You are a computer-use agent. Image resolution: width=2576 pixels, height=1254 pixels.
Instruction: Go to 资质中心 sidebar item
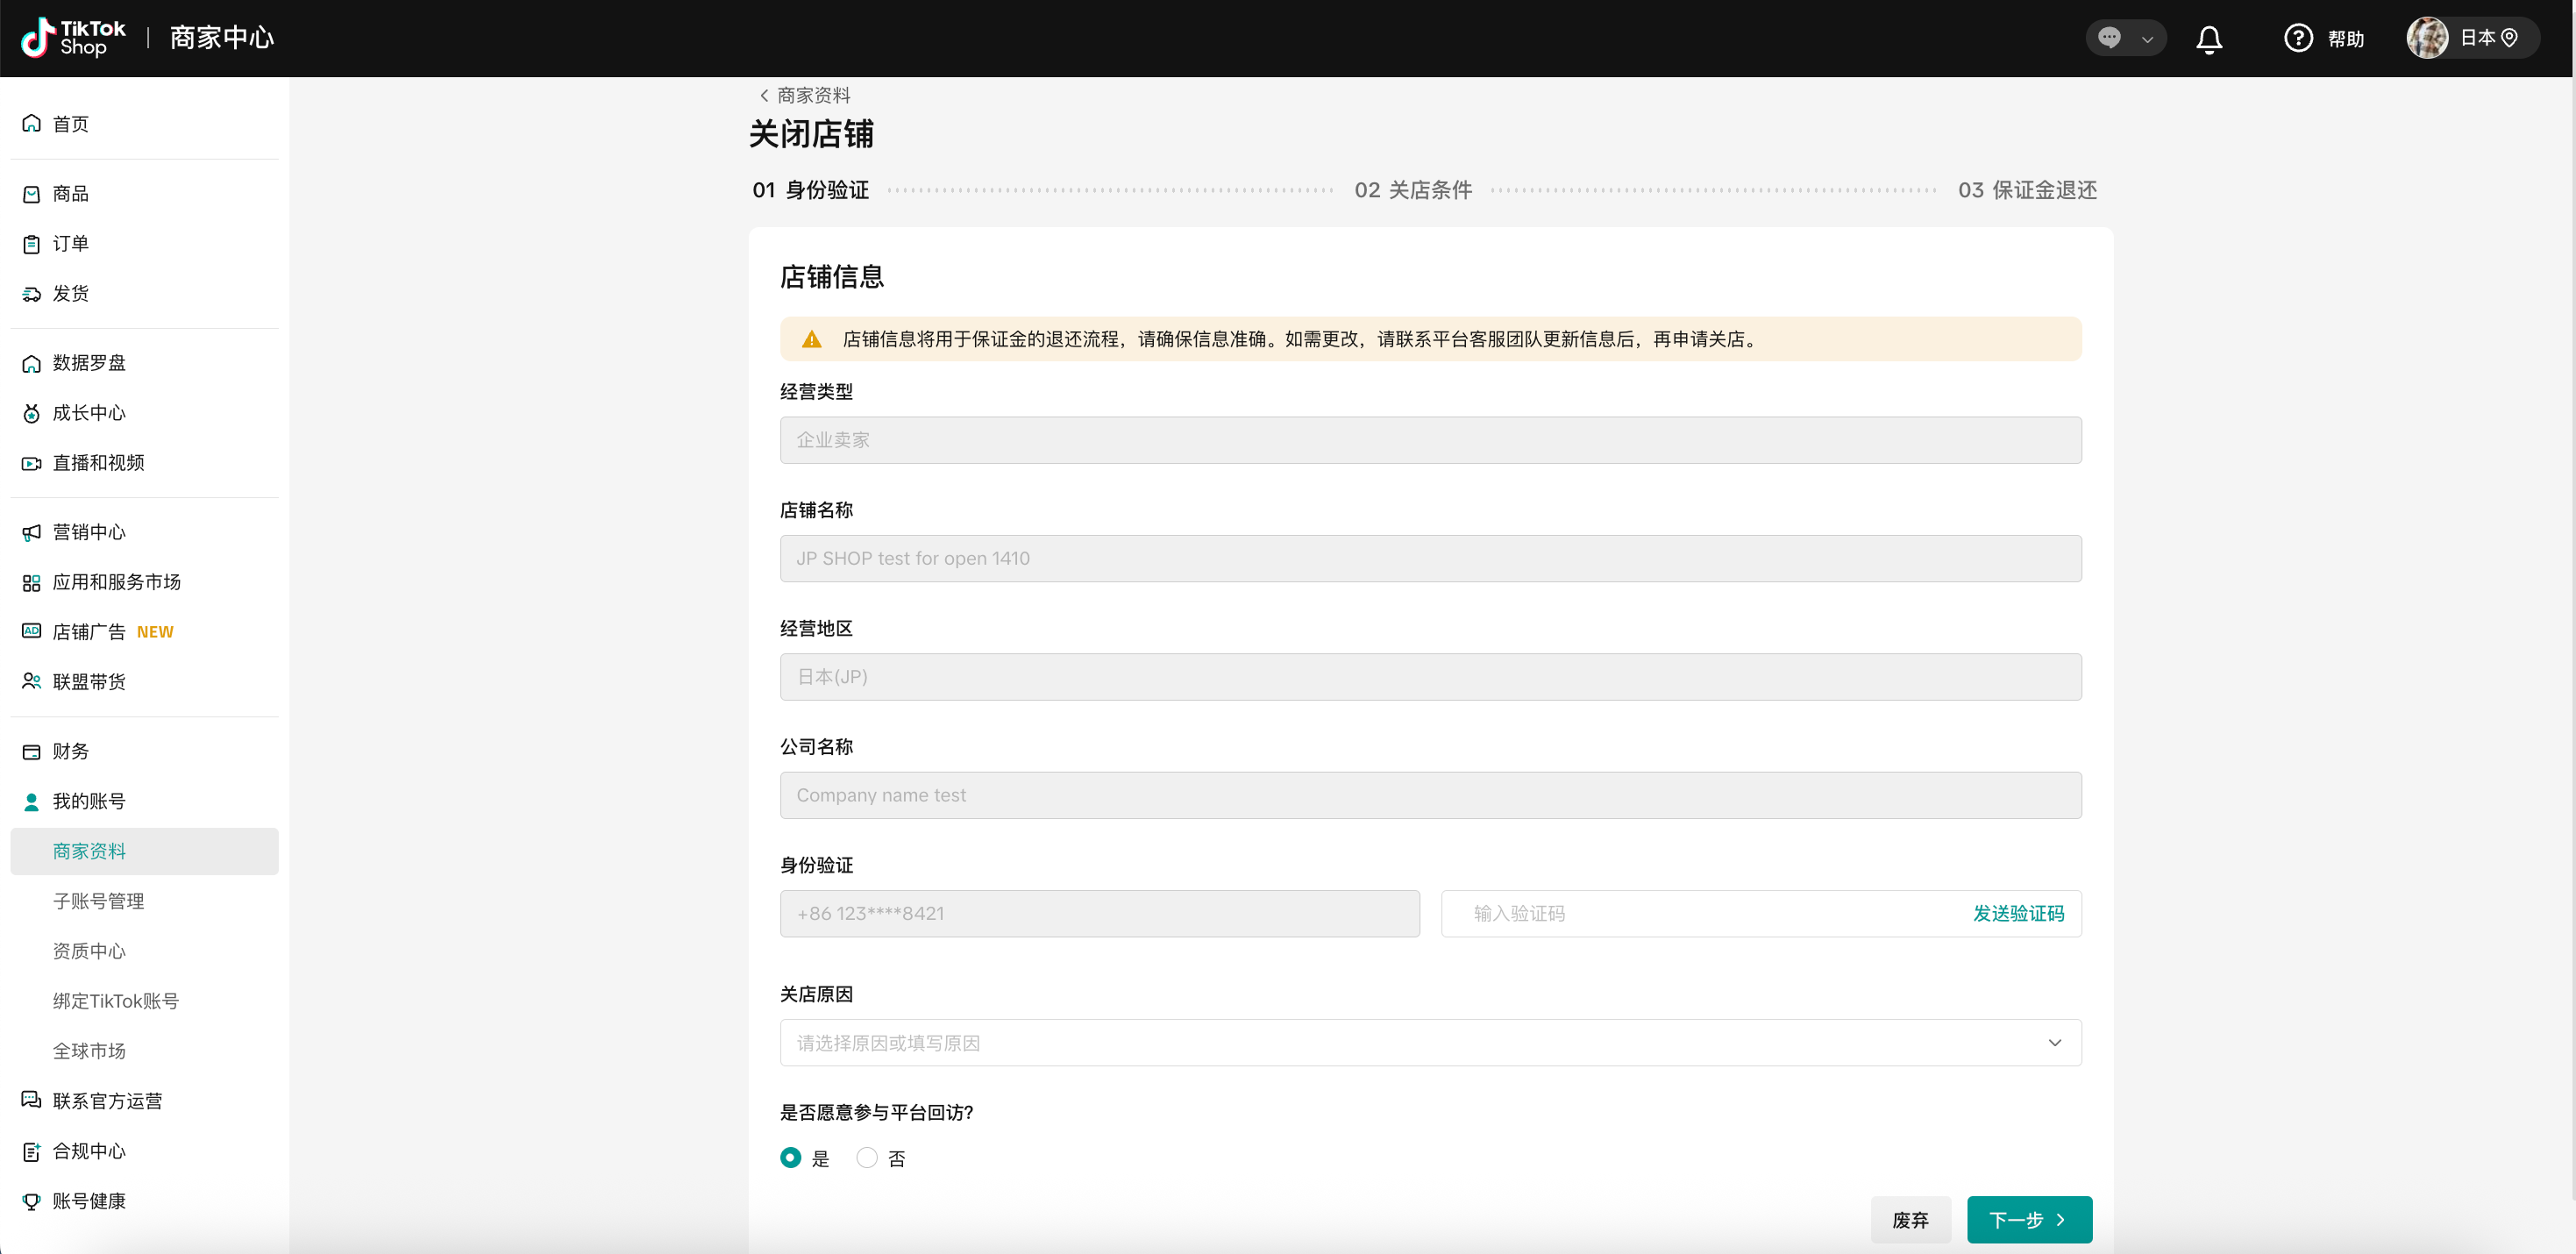(89, 951)
